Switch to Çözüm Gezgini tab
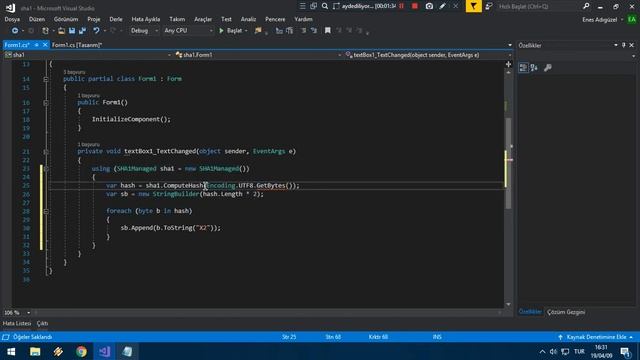The image size is (640, 360). coord(566,312)
